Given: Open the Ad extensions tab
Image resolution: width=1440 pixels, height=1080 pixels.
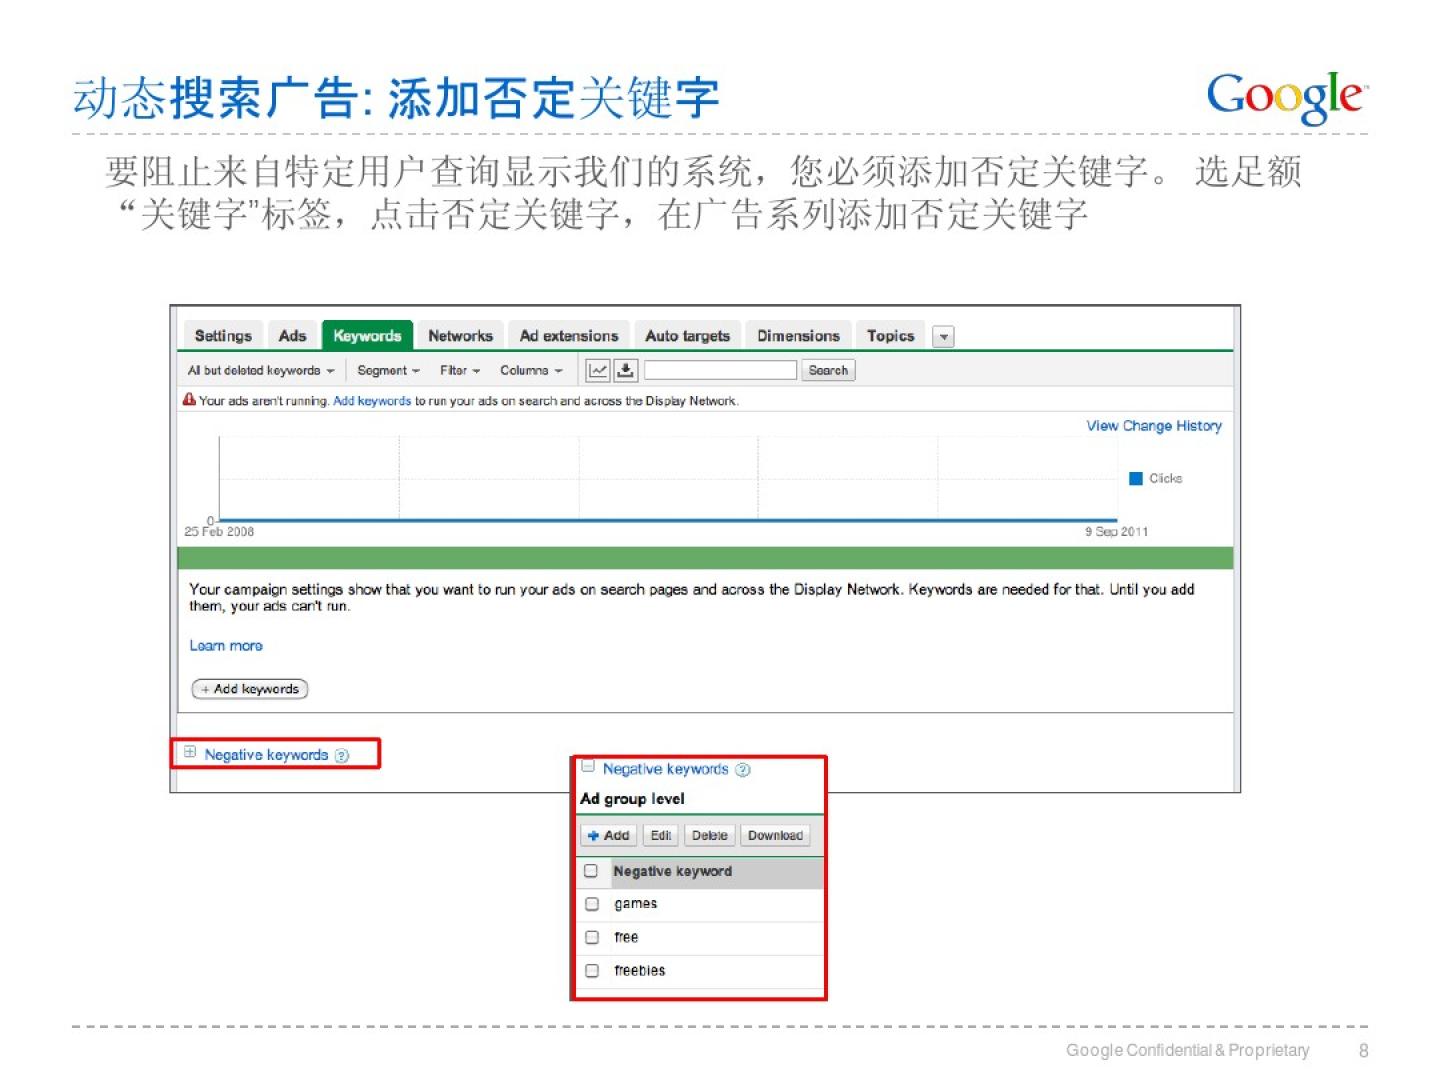Looking at the screenshot, I should (x=568, y=336).
